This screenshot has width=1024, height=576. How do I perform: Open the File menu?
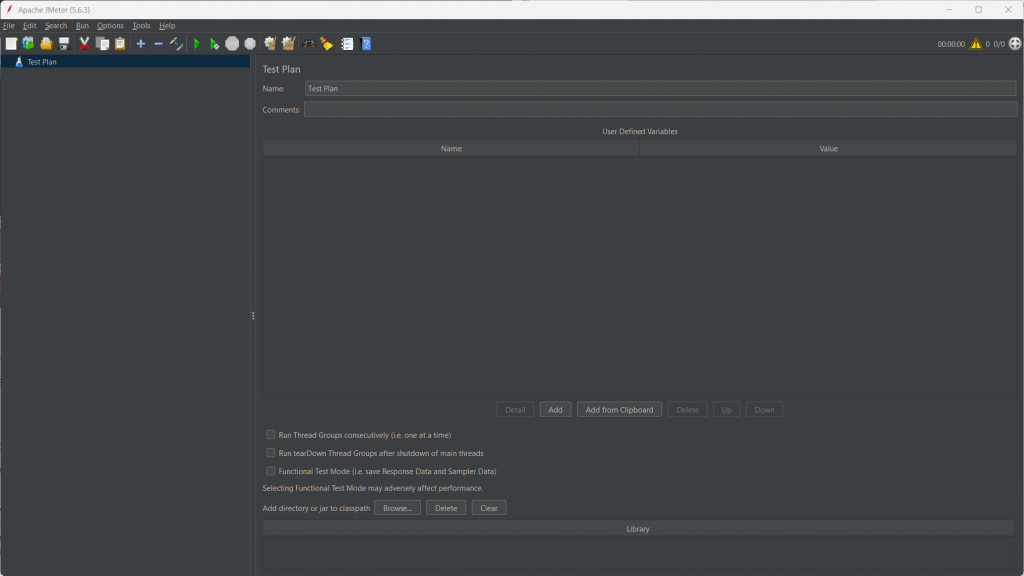tap(8, 25)
